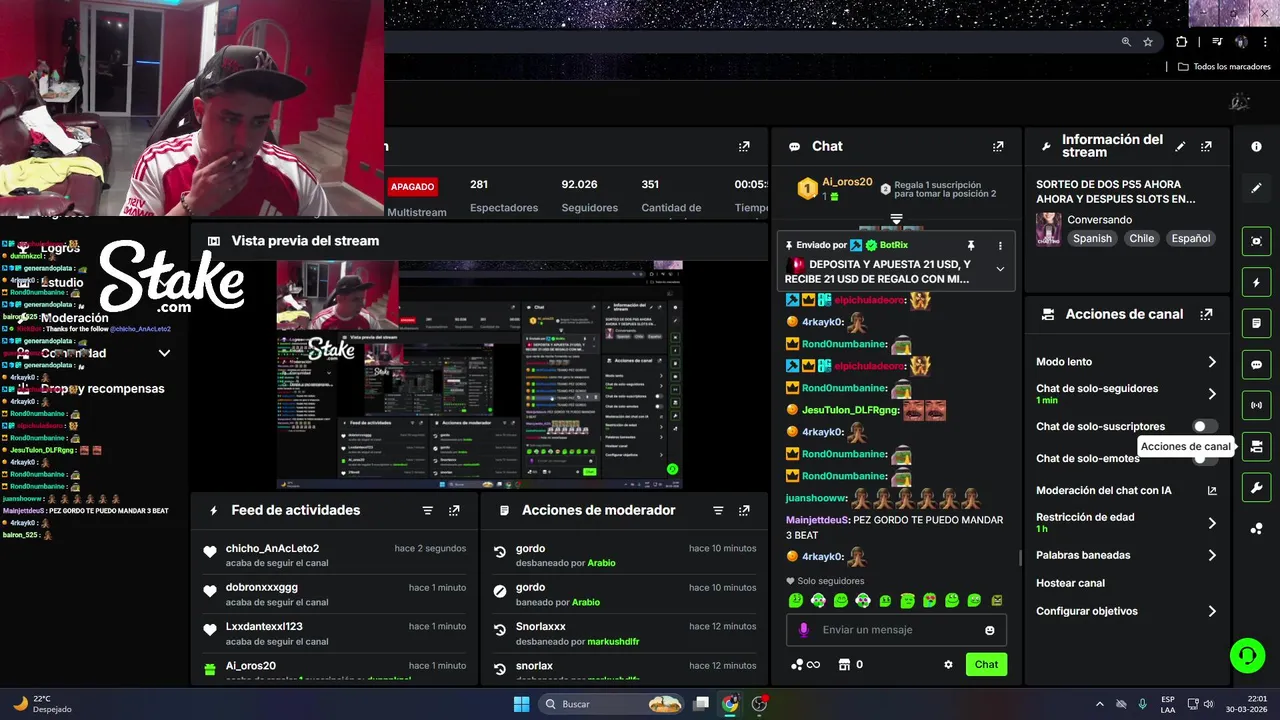1280x720 pixels.
Task: Open the wrench tool in the right sidebar
Action: (x=1257, y=488)
